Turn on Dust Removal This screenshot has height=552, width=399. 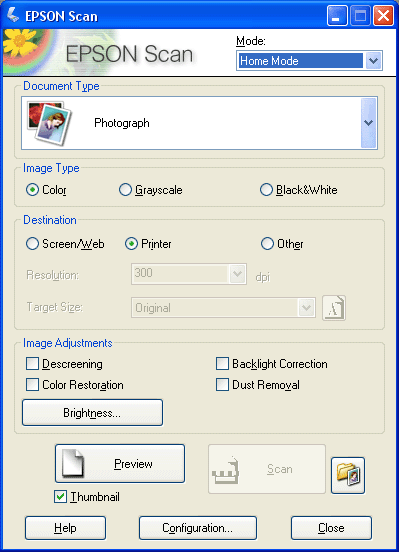pos(258,385)
